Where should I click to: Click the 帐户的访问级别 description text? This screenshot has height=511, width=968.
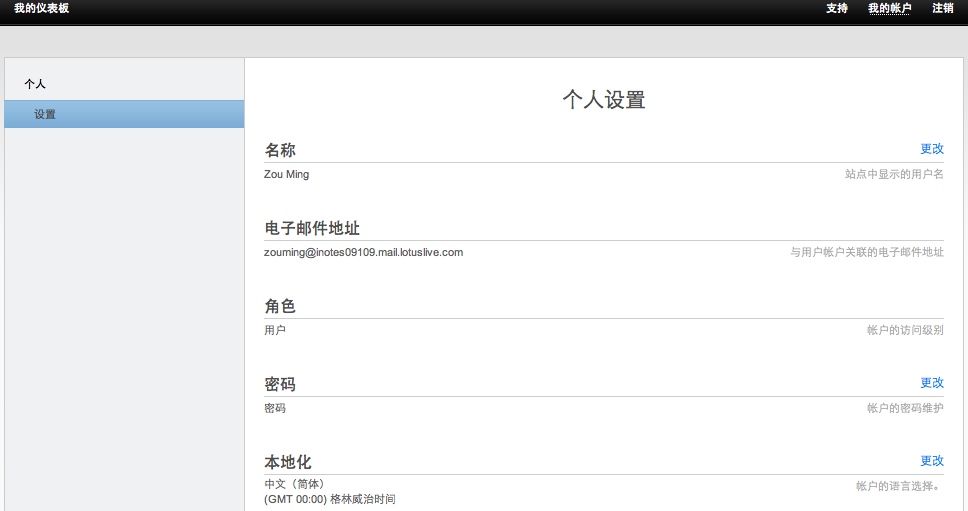(904, 330)
